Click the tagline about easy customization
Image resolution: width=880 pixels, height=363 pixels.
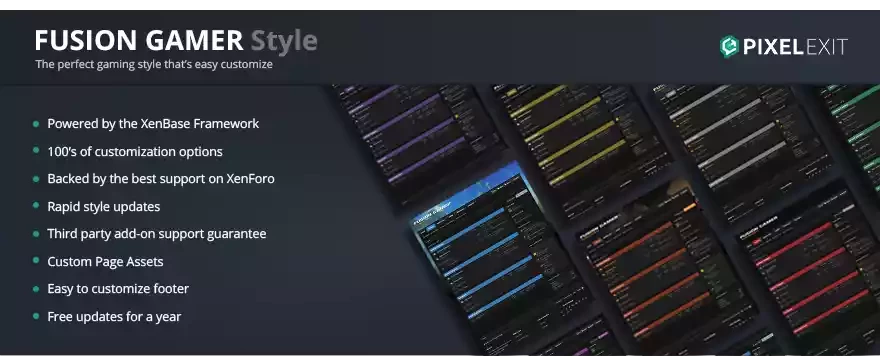tap(154, 65)
